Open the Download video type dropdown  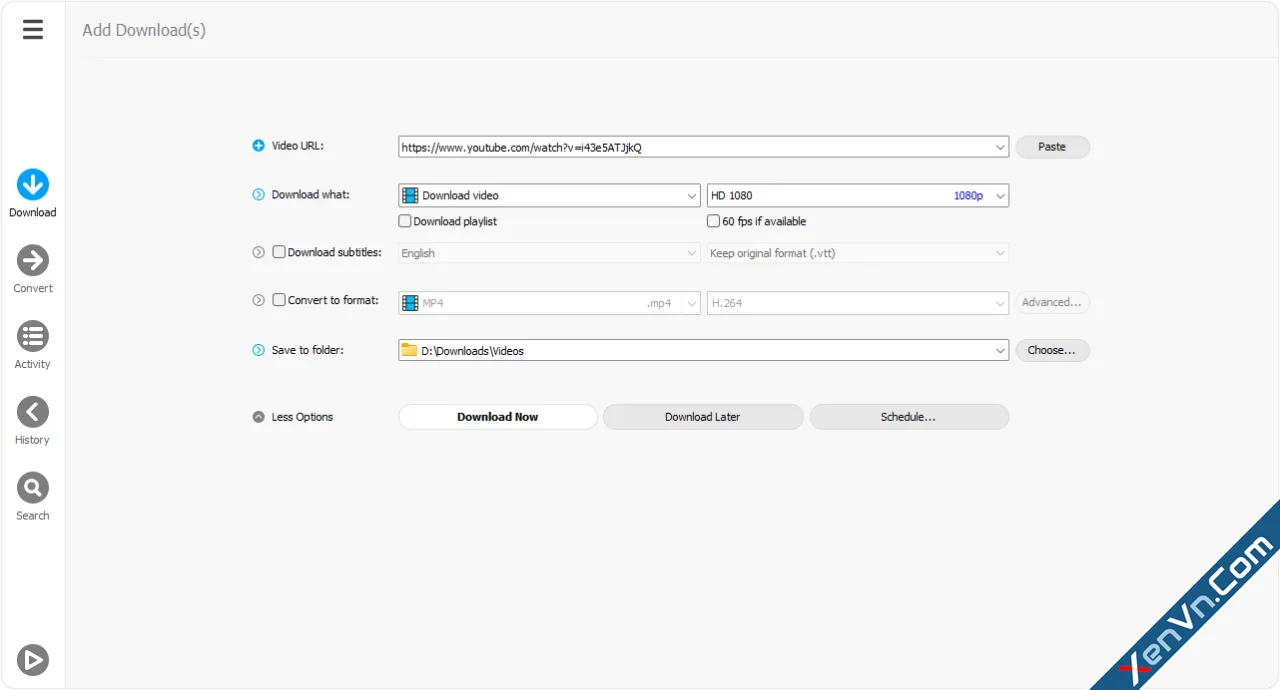549,195
